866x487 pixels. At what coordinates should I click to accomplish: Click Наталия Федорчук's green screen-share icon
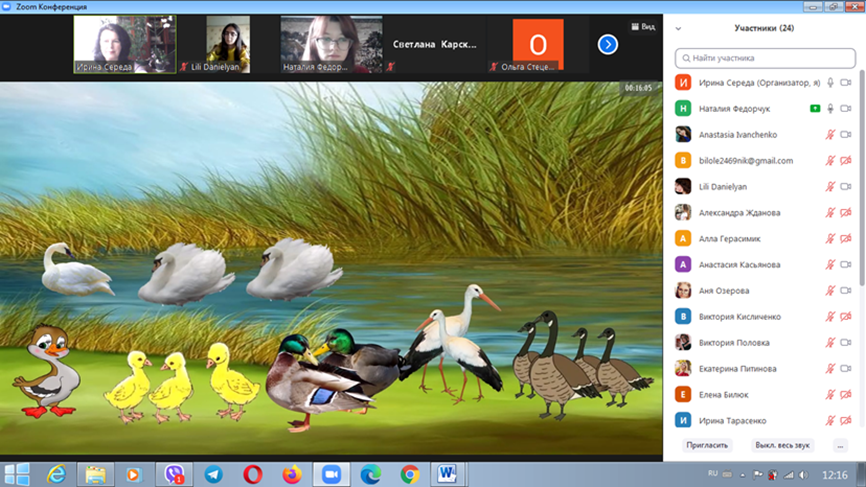(816, 109)
